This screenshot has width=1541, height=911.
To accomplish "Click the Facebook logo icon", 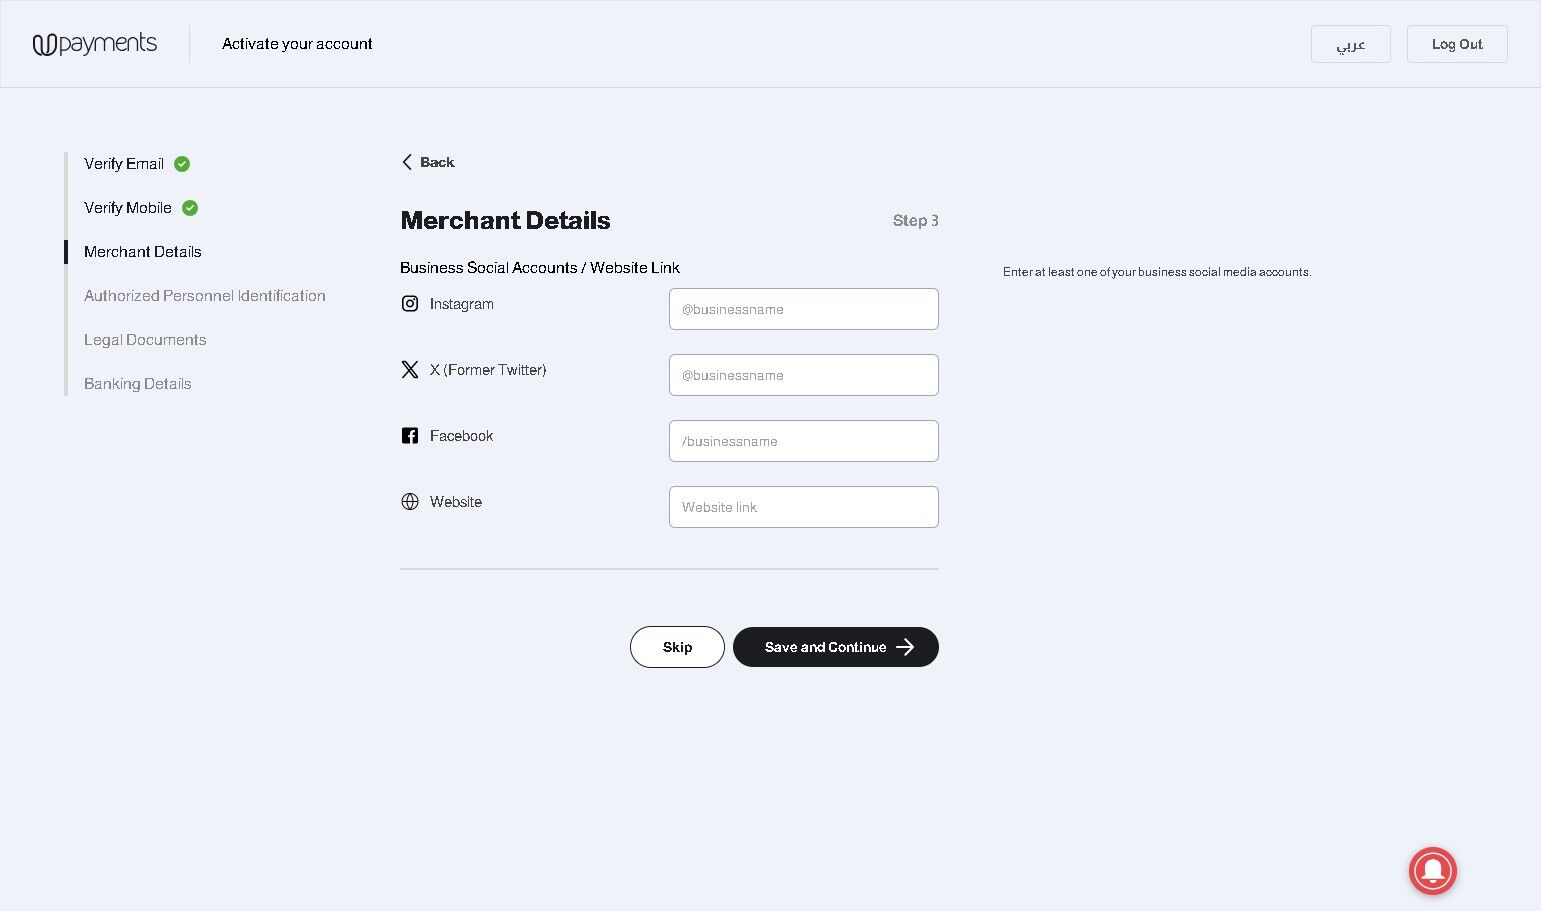I will click(410, 436).
